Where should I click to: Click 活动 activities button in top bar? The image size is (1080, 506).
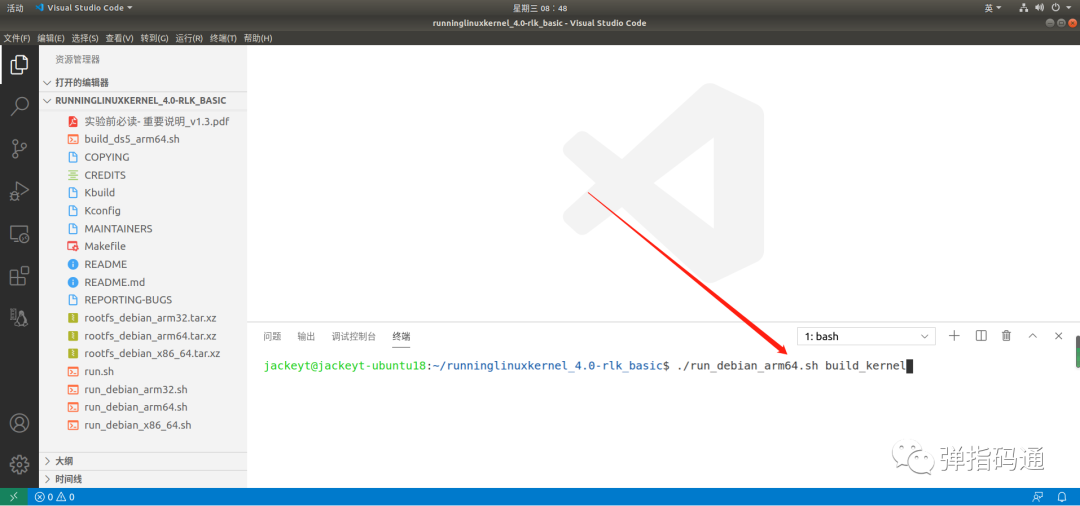point(14,8)
